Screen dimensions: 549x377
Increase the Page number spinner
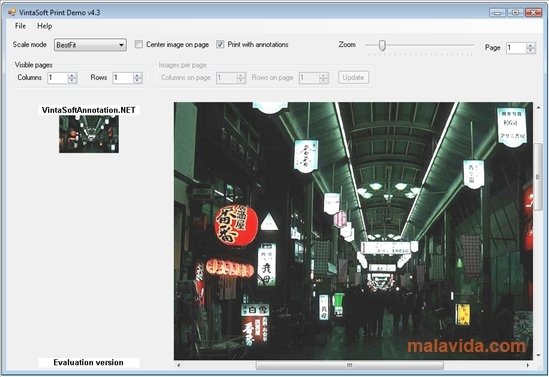tap(531, 45)
